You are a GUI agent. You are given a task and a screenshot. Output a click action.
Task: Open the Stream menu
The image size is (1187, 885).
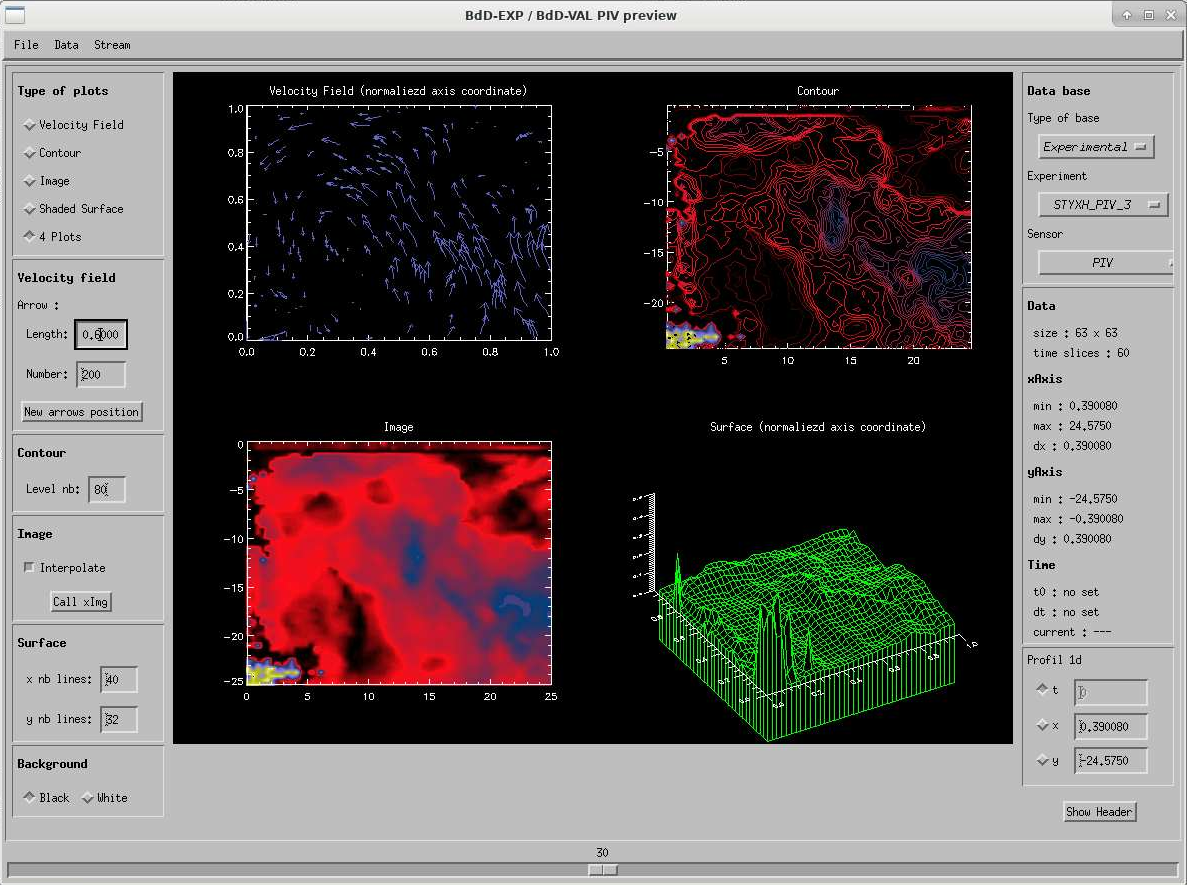(112, 45)
